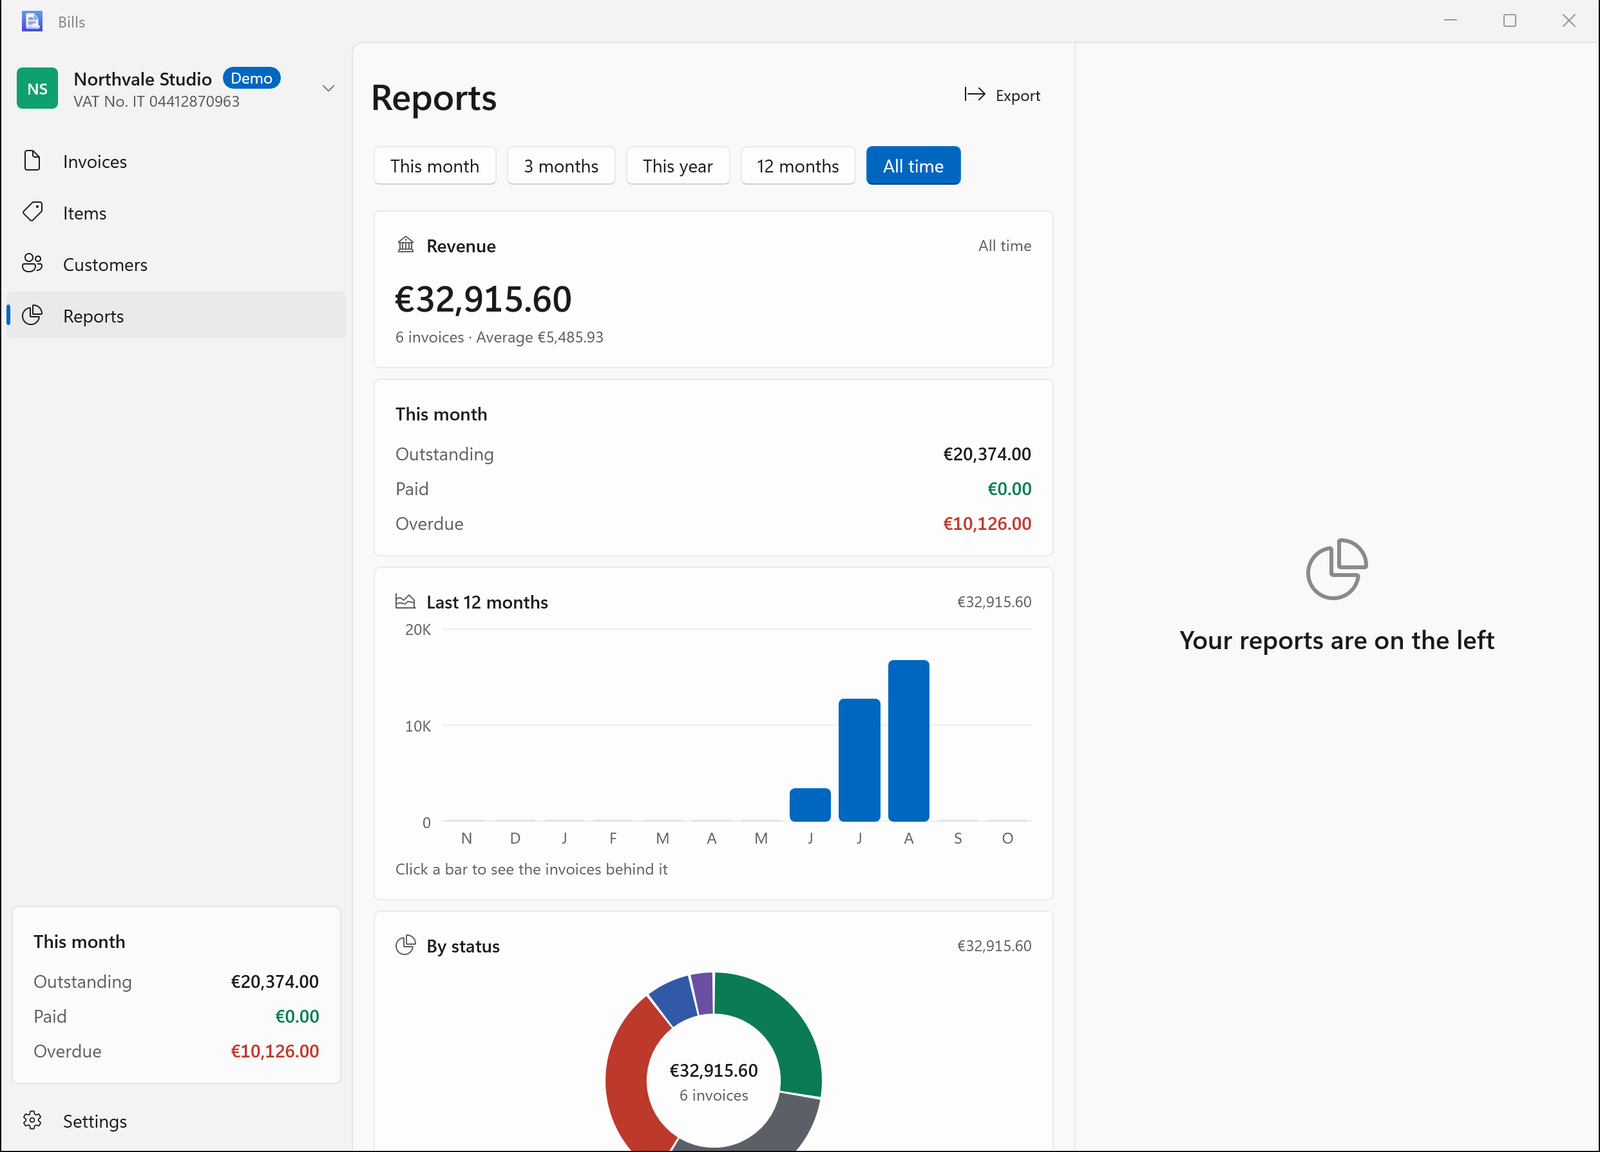Maximize the Bills window

click(x=1510, y=21)
